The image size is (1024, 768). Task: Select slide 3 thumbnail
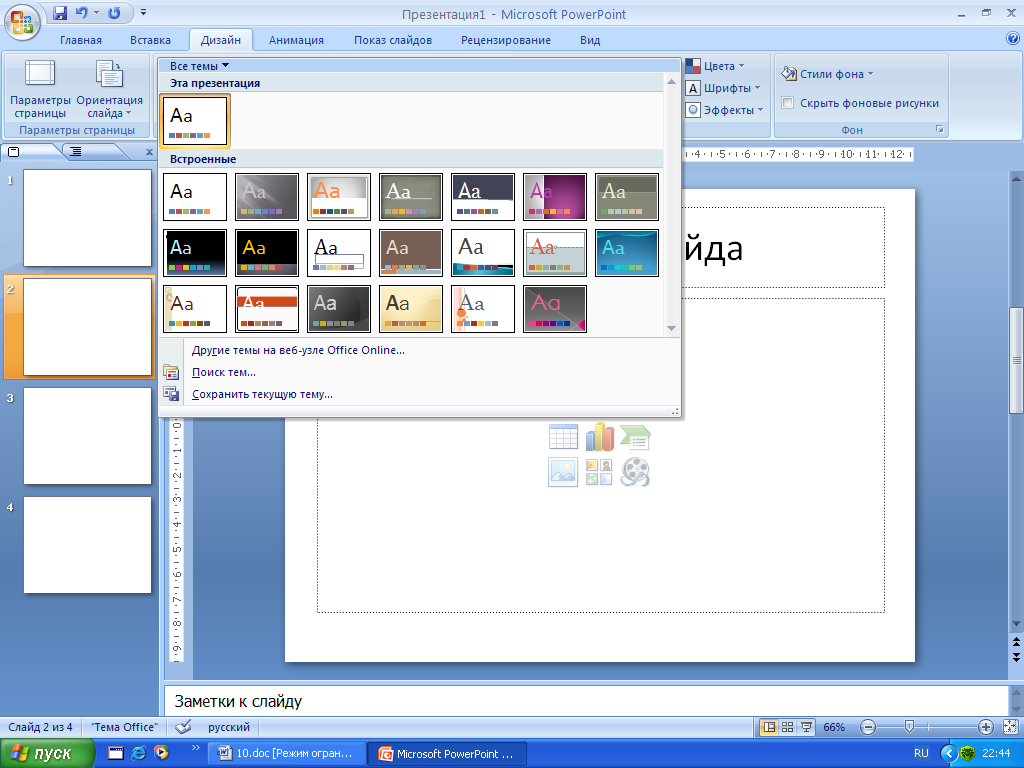coord(88,436)
